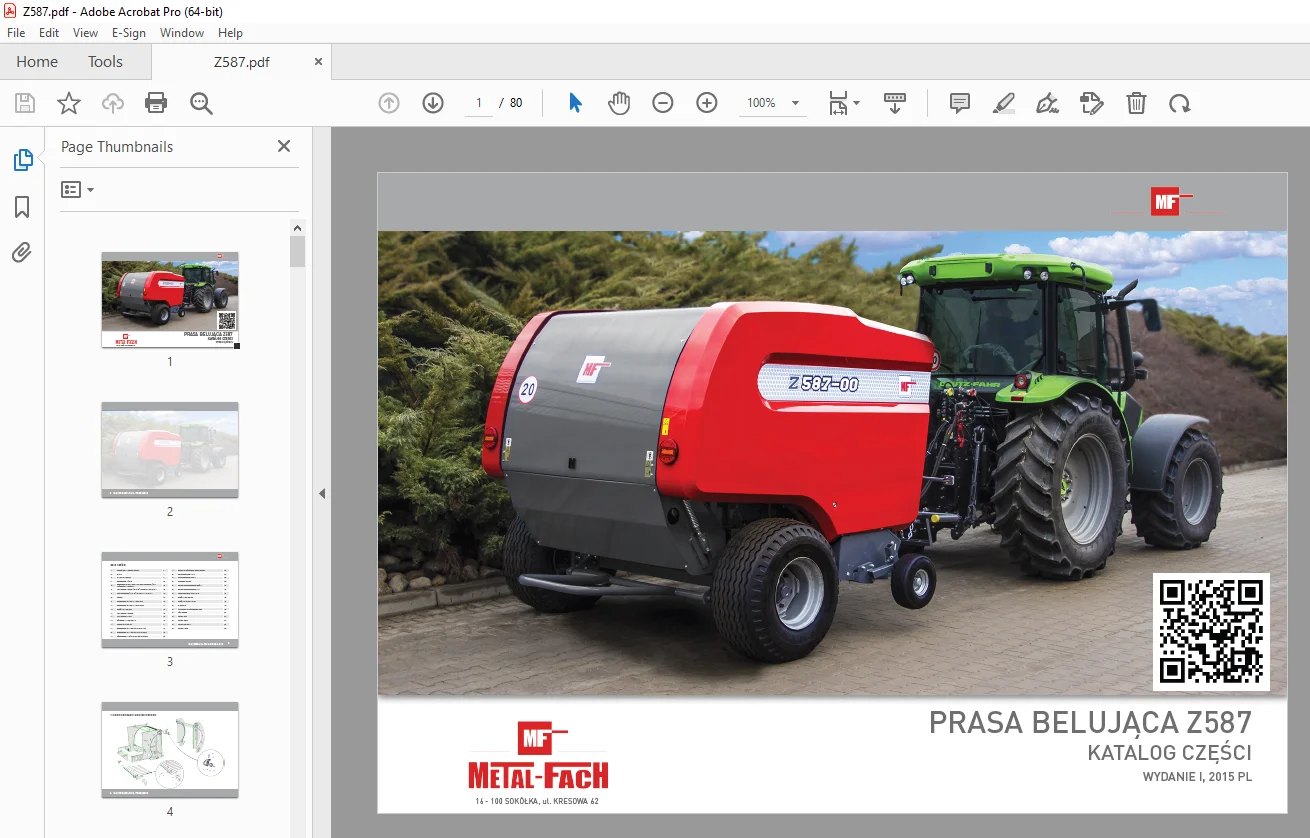Open the Attachments paperclip panel
The width and height of the screenshot is (1310, 838).
(x=22, y=253)
